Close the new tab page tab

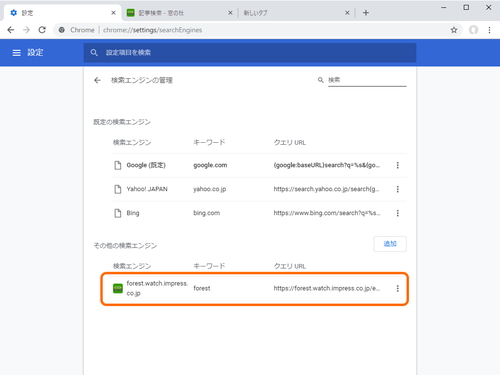[347, 13]
